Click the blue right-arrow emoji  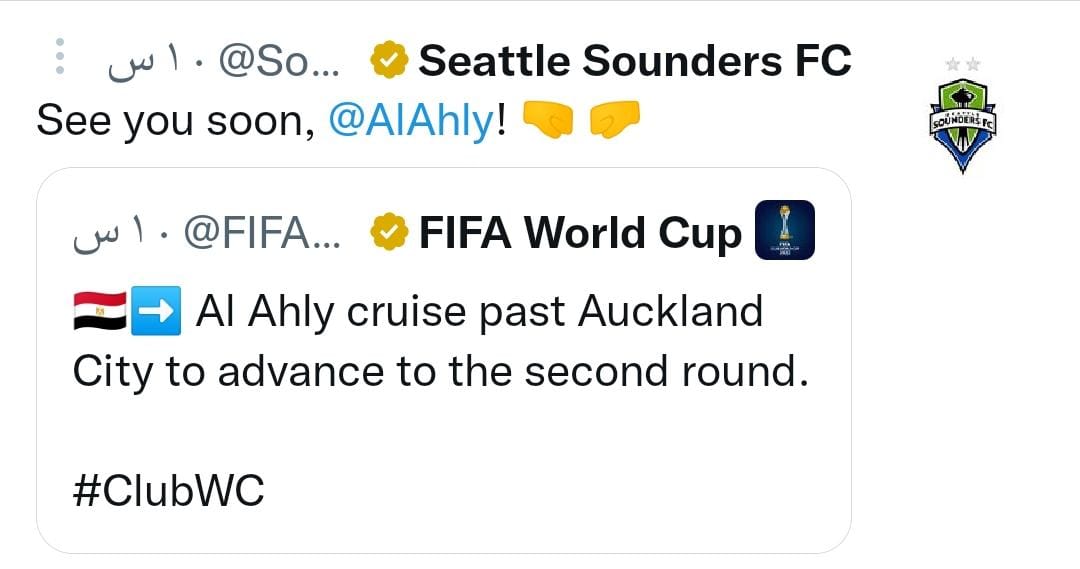tap(157, 312)
